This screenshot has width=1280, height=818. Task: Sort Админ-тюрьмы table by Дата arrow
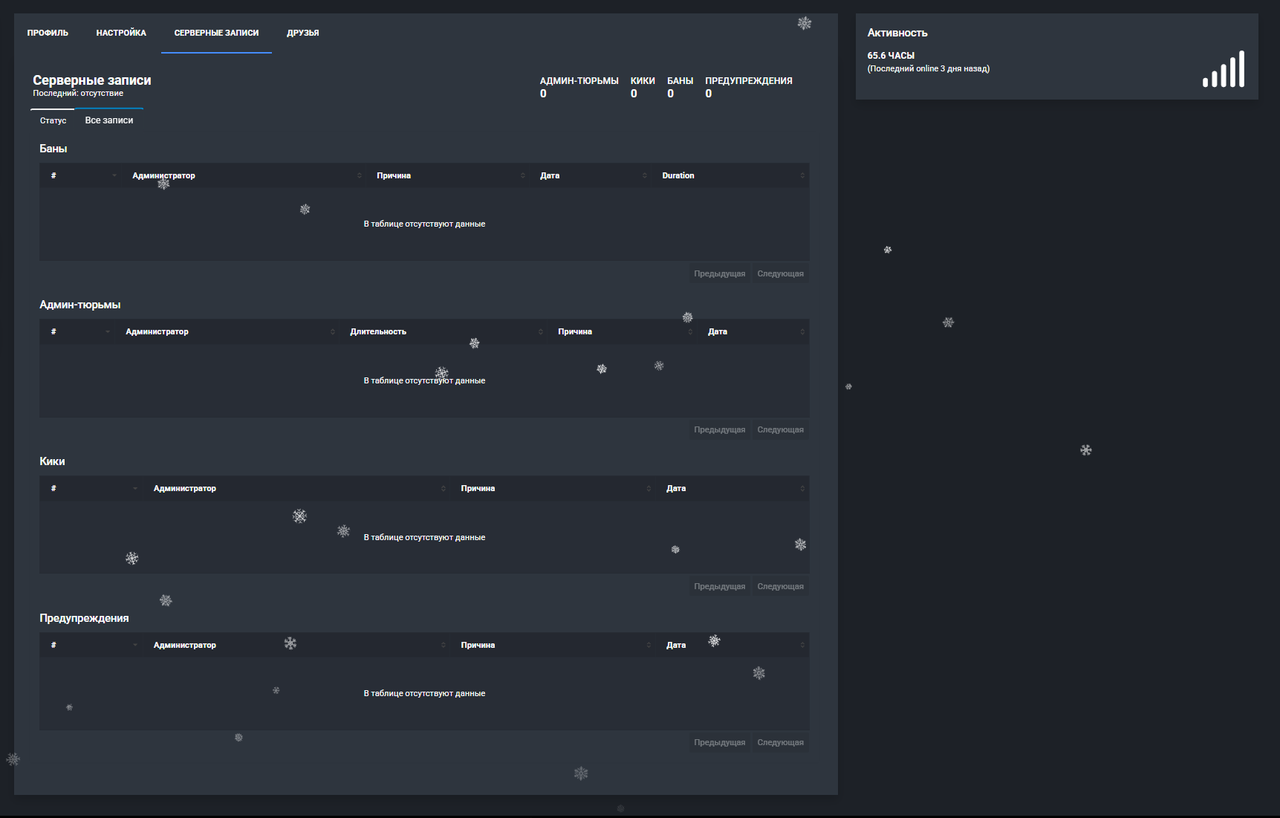[x=802, y=332]
